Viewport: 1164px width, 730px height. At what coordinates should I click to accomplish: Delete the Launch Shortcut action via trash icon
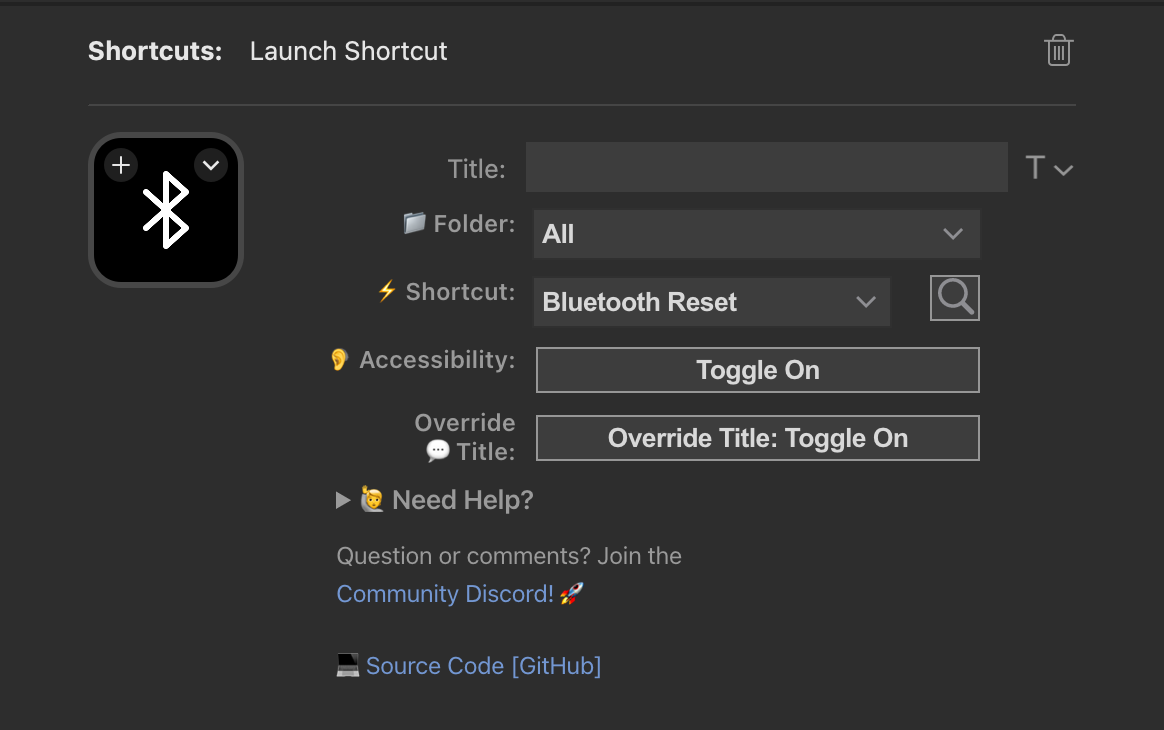click(1058, 51)
